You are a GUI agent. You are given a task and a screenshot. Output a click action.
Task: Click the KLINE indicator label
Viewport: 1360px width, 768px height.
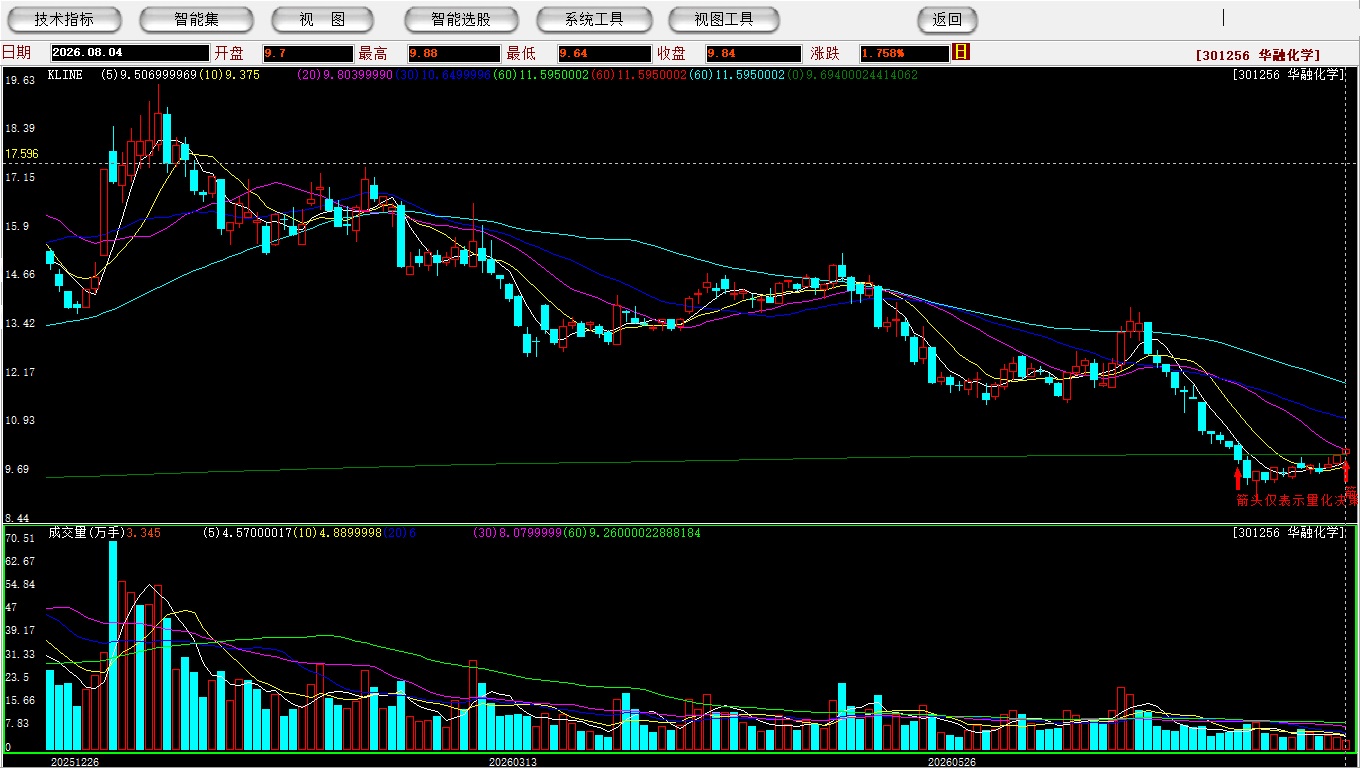point(65,74)
